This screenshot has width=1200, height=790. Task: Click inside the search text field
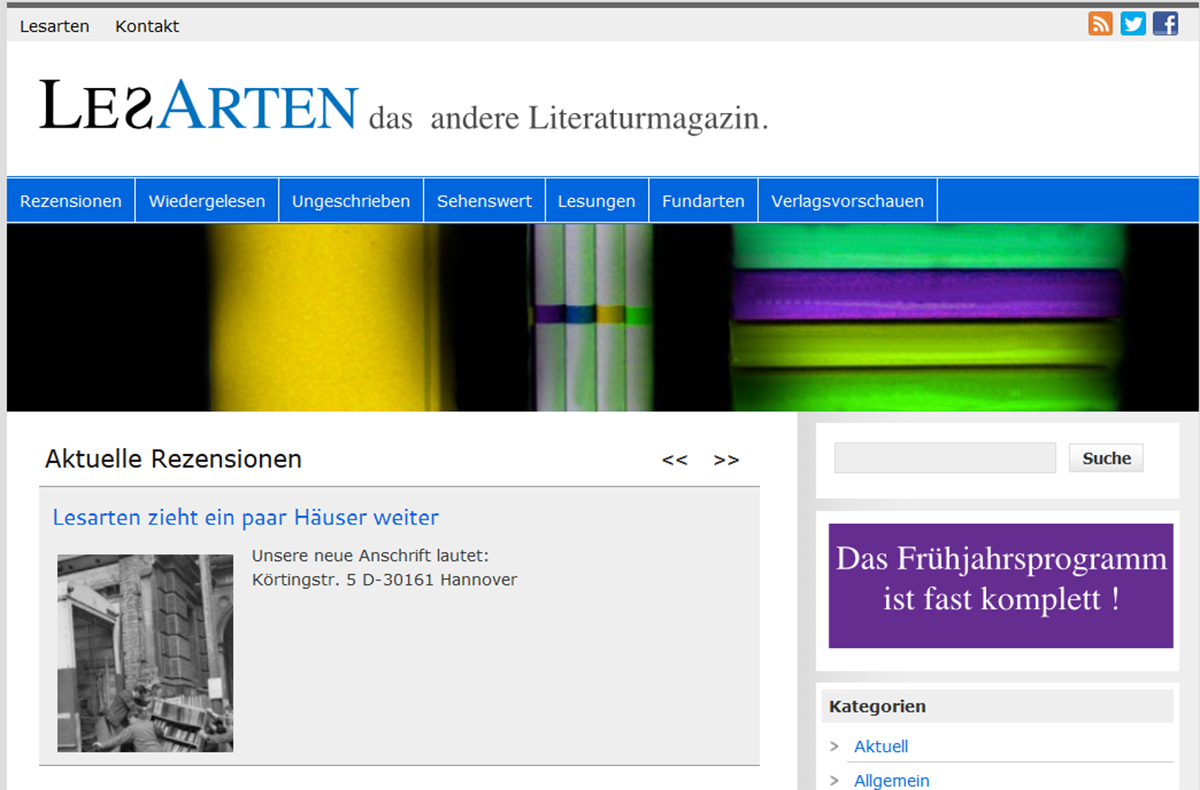tap(944, 458)
